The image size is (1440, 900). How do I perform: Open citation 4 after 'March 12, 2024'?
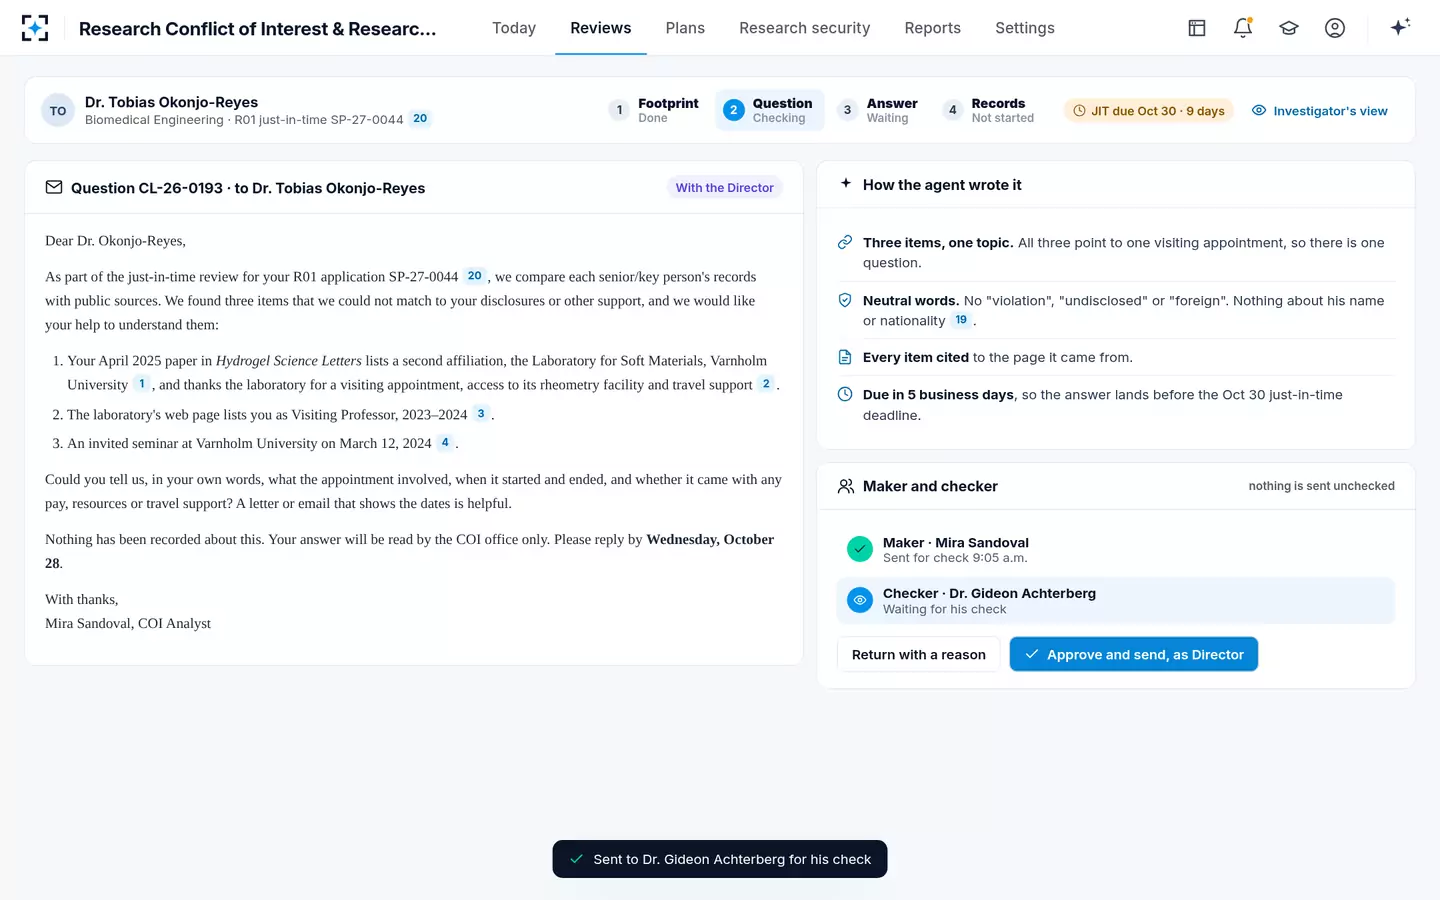[445, 443]
